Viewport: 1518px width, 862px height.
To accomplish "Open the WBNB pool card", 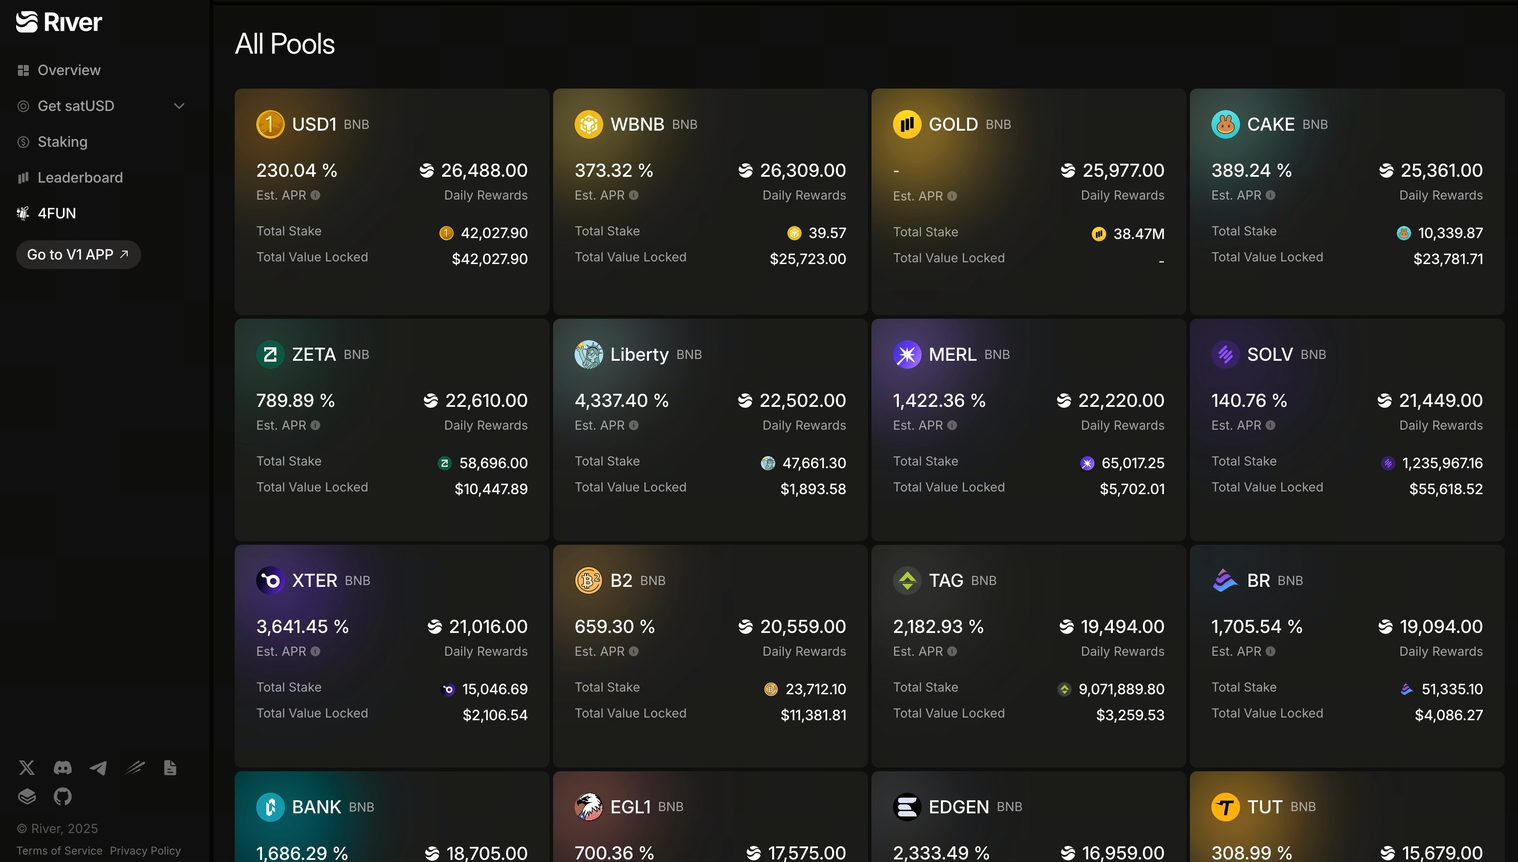I will [x=710, y=202].
